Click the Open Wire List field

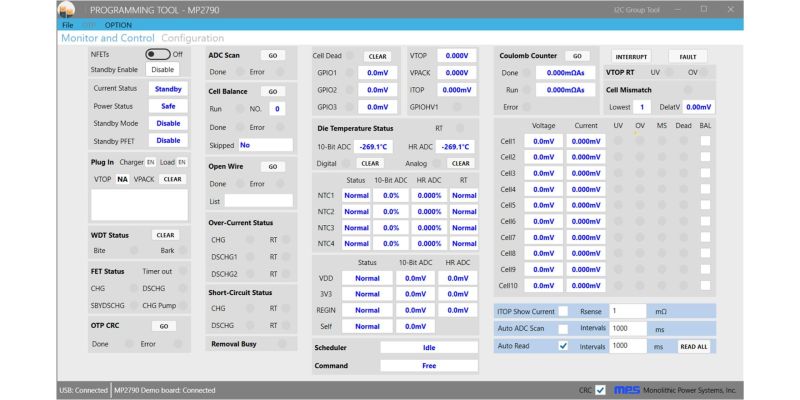259,201
